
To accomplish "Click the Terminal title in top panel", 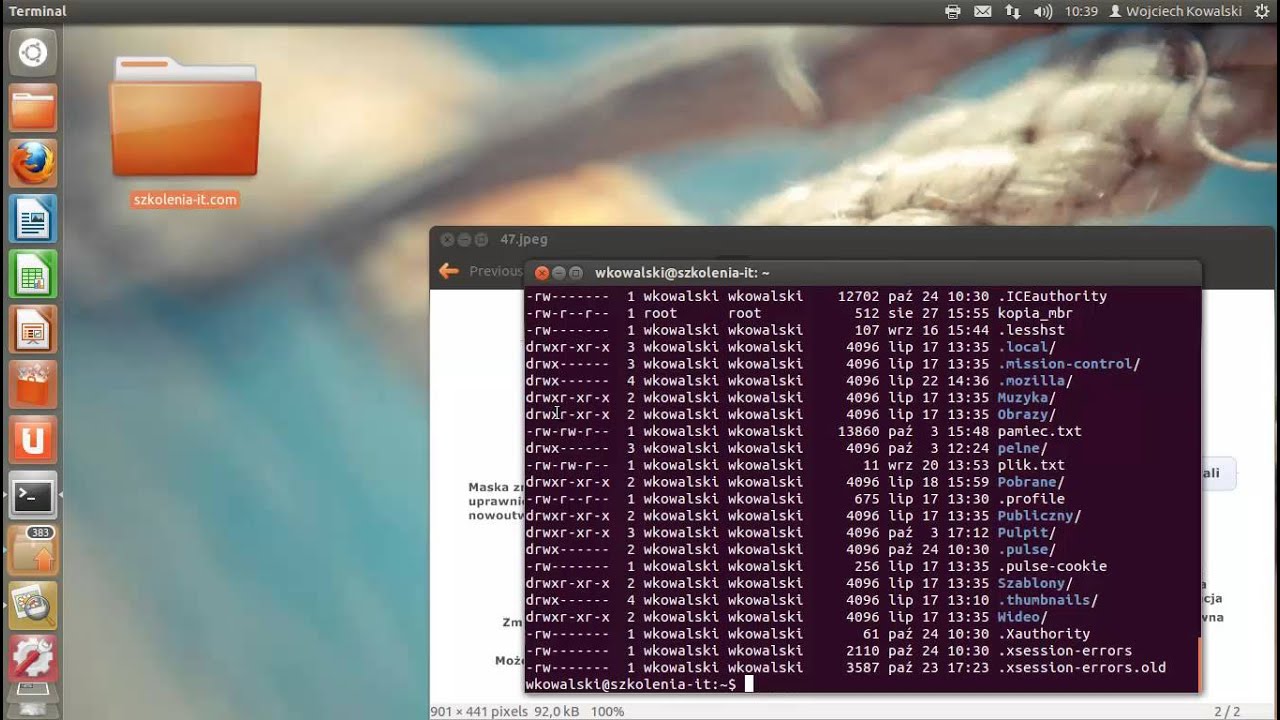I will (37, 11).
